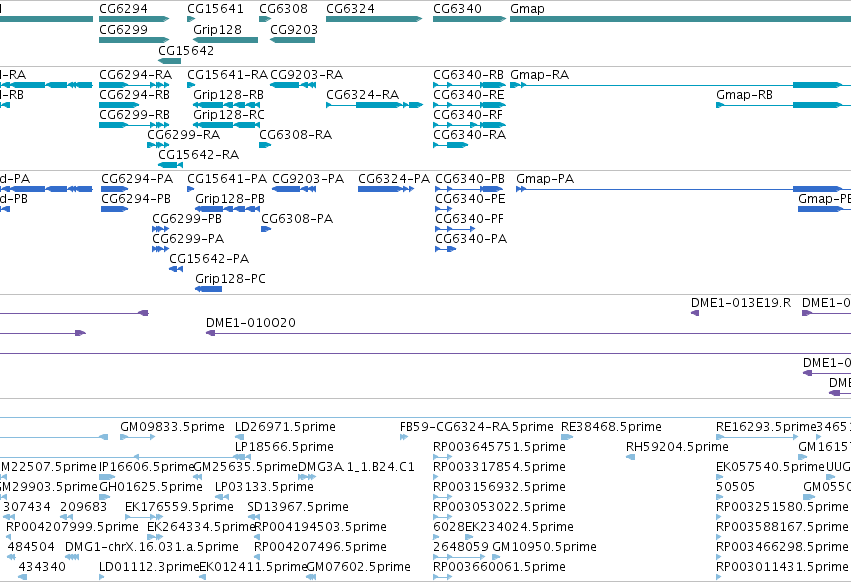This screenshot has height=582, width=851.
Task: Click the CG6340 gene bar
Action: [469, 19]
